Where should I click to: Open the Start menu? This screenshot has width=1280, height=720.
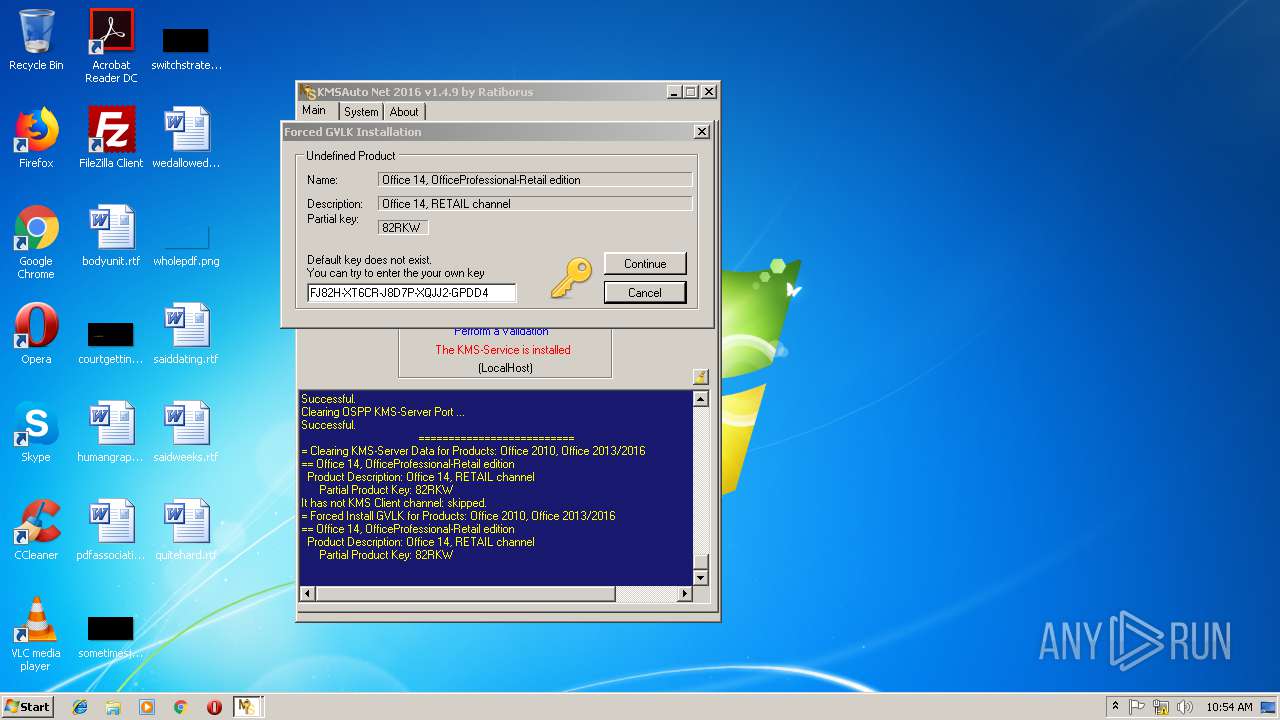point(27,707)
